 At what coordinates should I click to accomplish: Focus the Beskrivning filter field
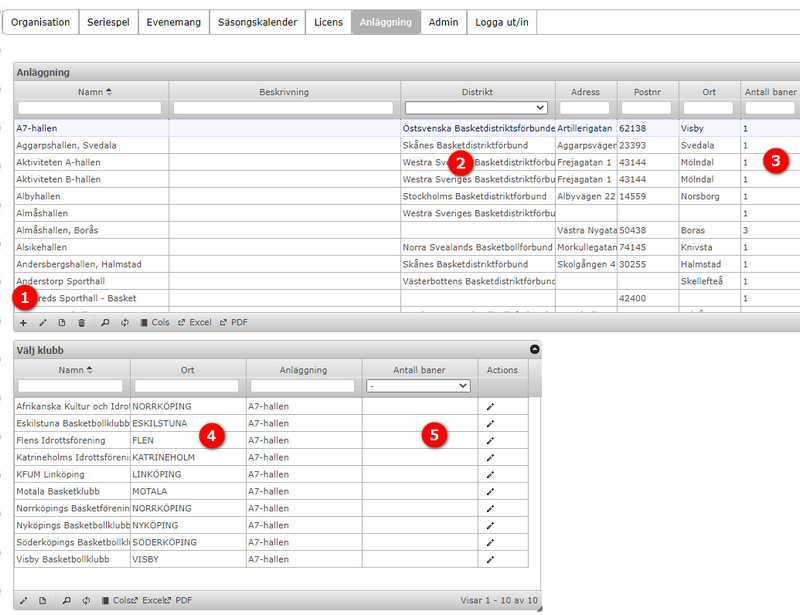[x=284, y=108]
